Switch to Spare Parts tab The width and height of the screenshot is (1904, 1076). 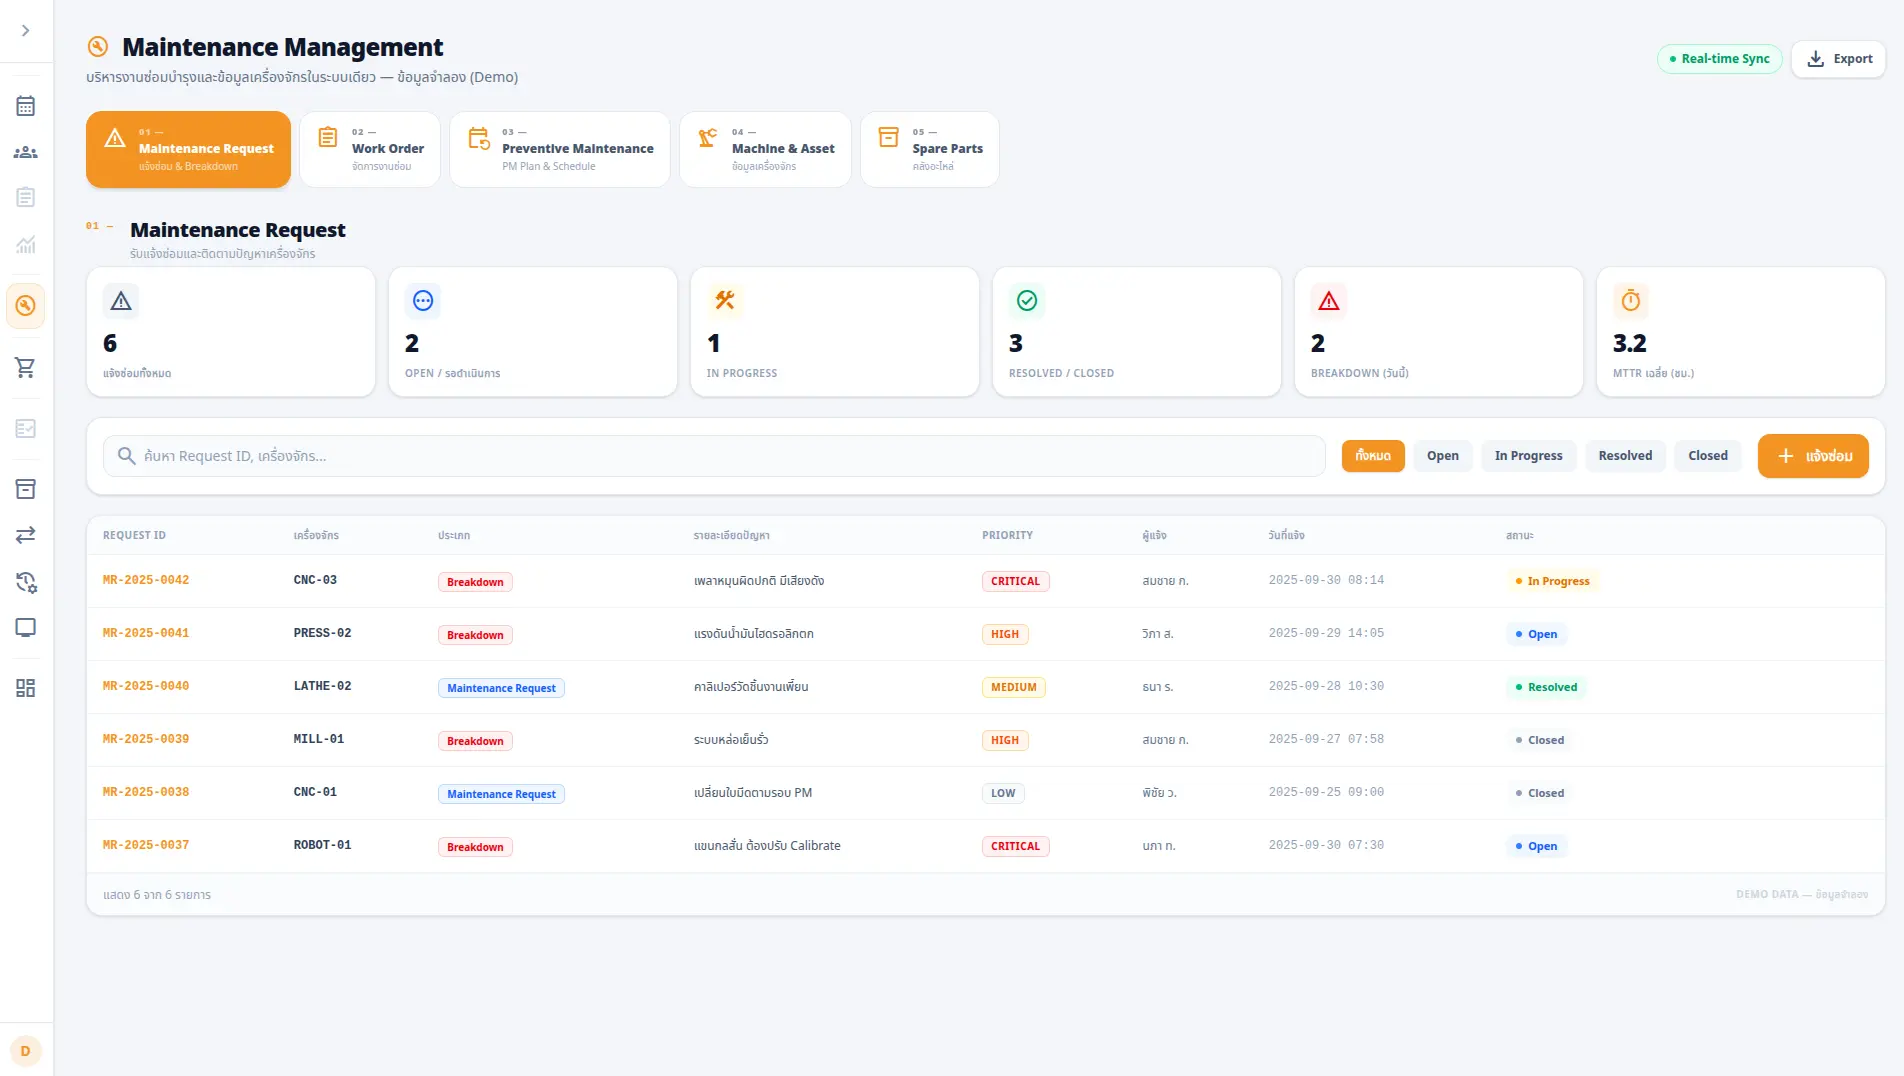point(930,149)
